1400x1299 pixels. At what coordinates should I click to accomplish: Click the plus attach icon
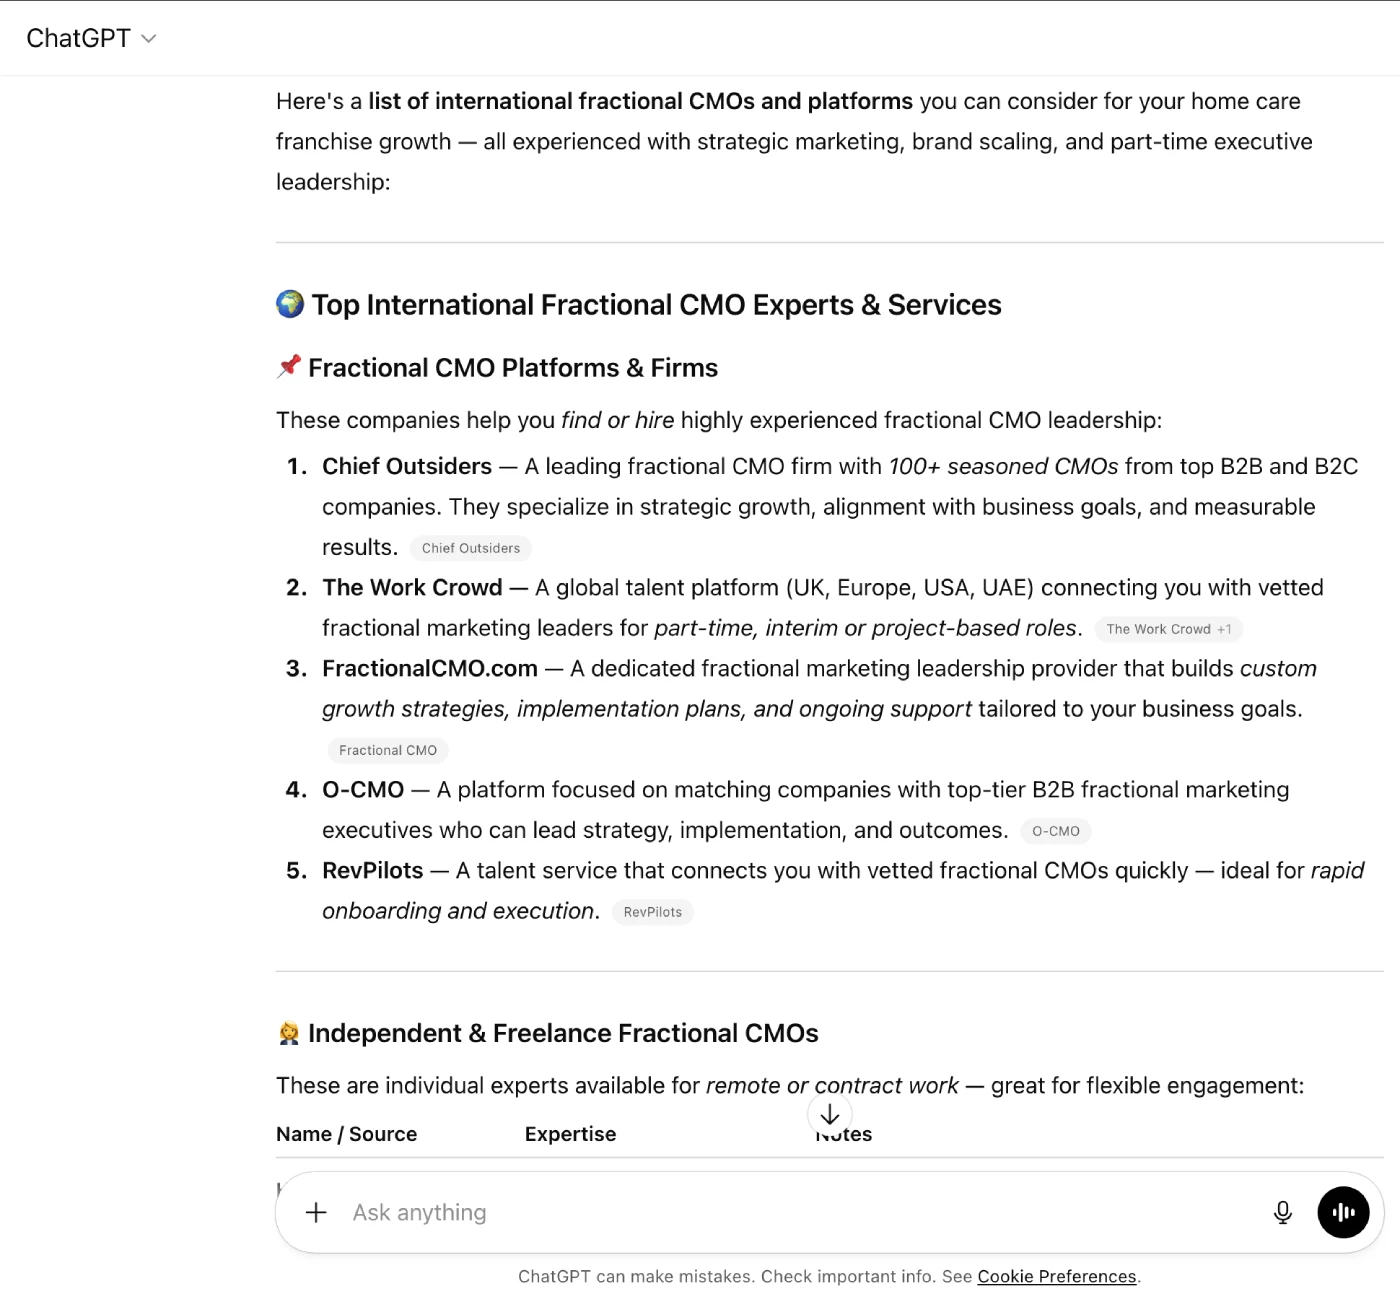pos(316,1212)
